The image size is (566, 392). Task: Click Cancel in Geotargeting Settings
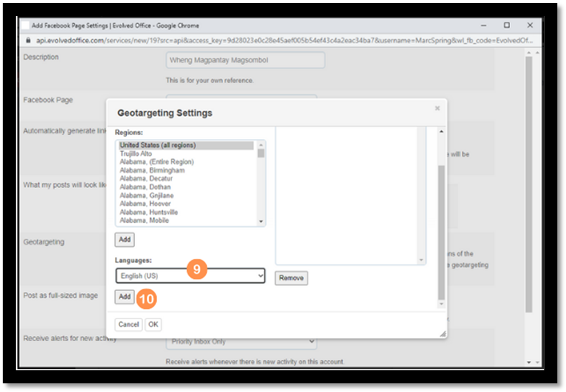pos(129,325)
